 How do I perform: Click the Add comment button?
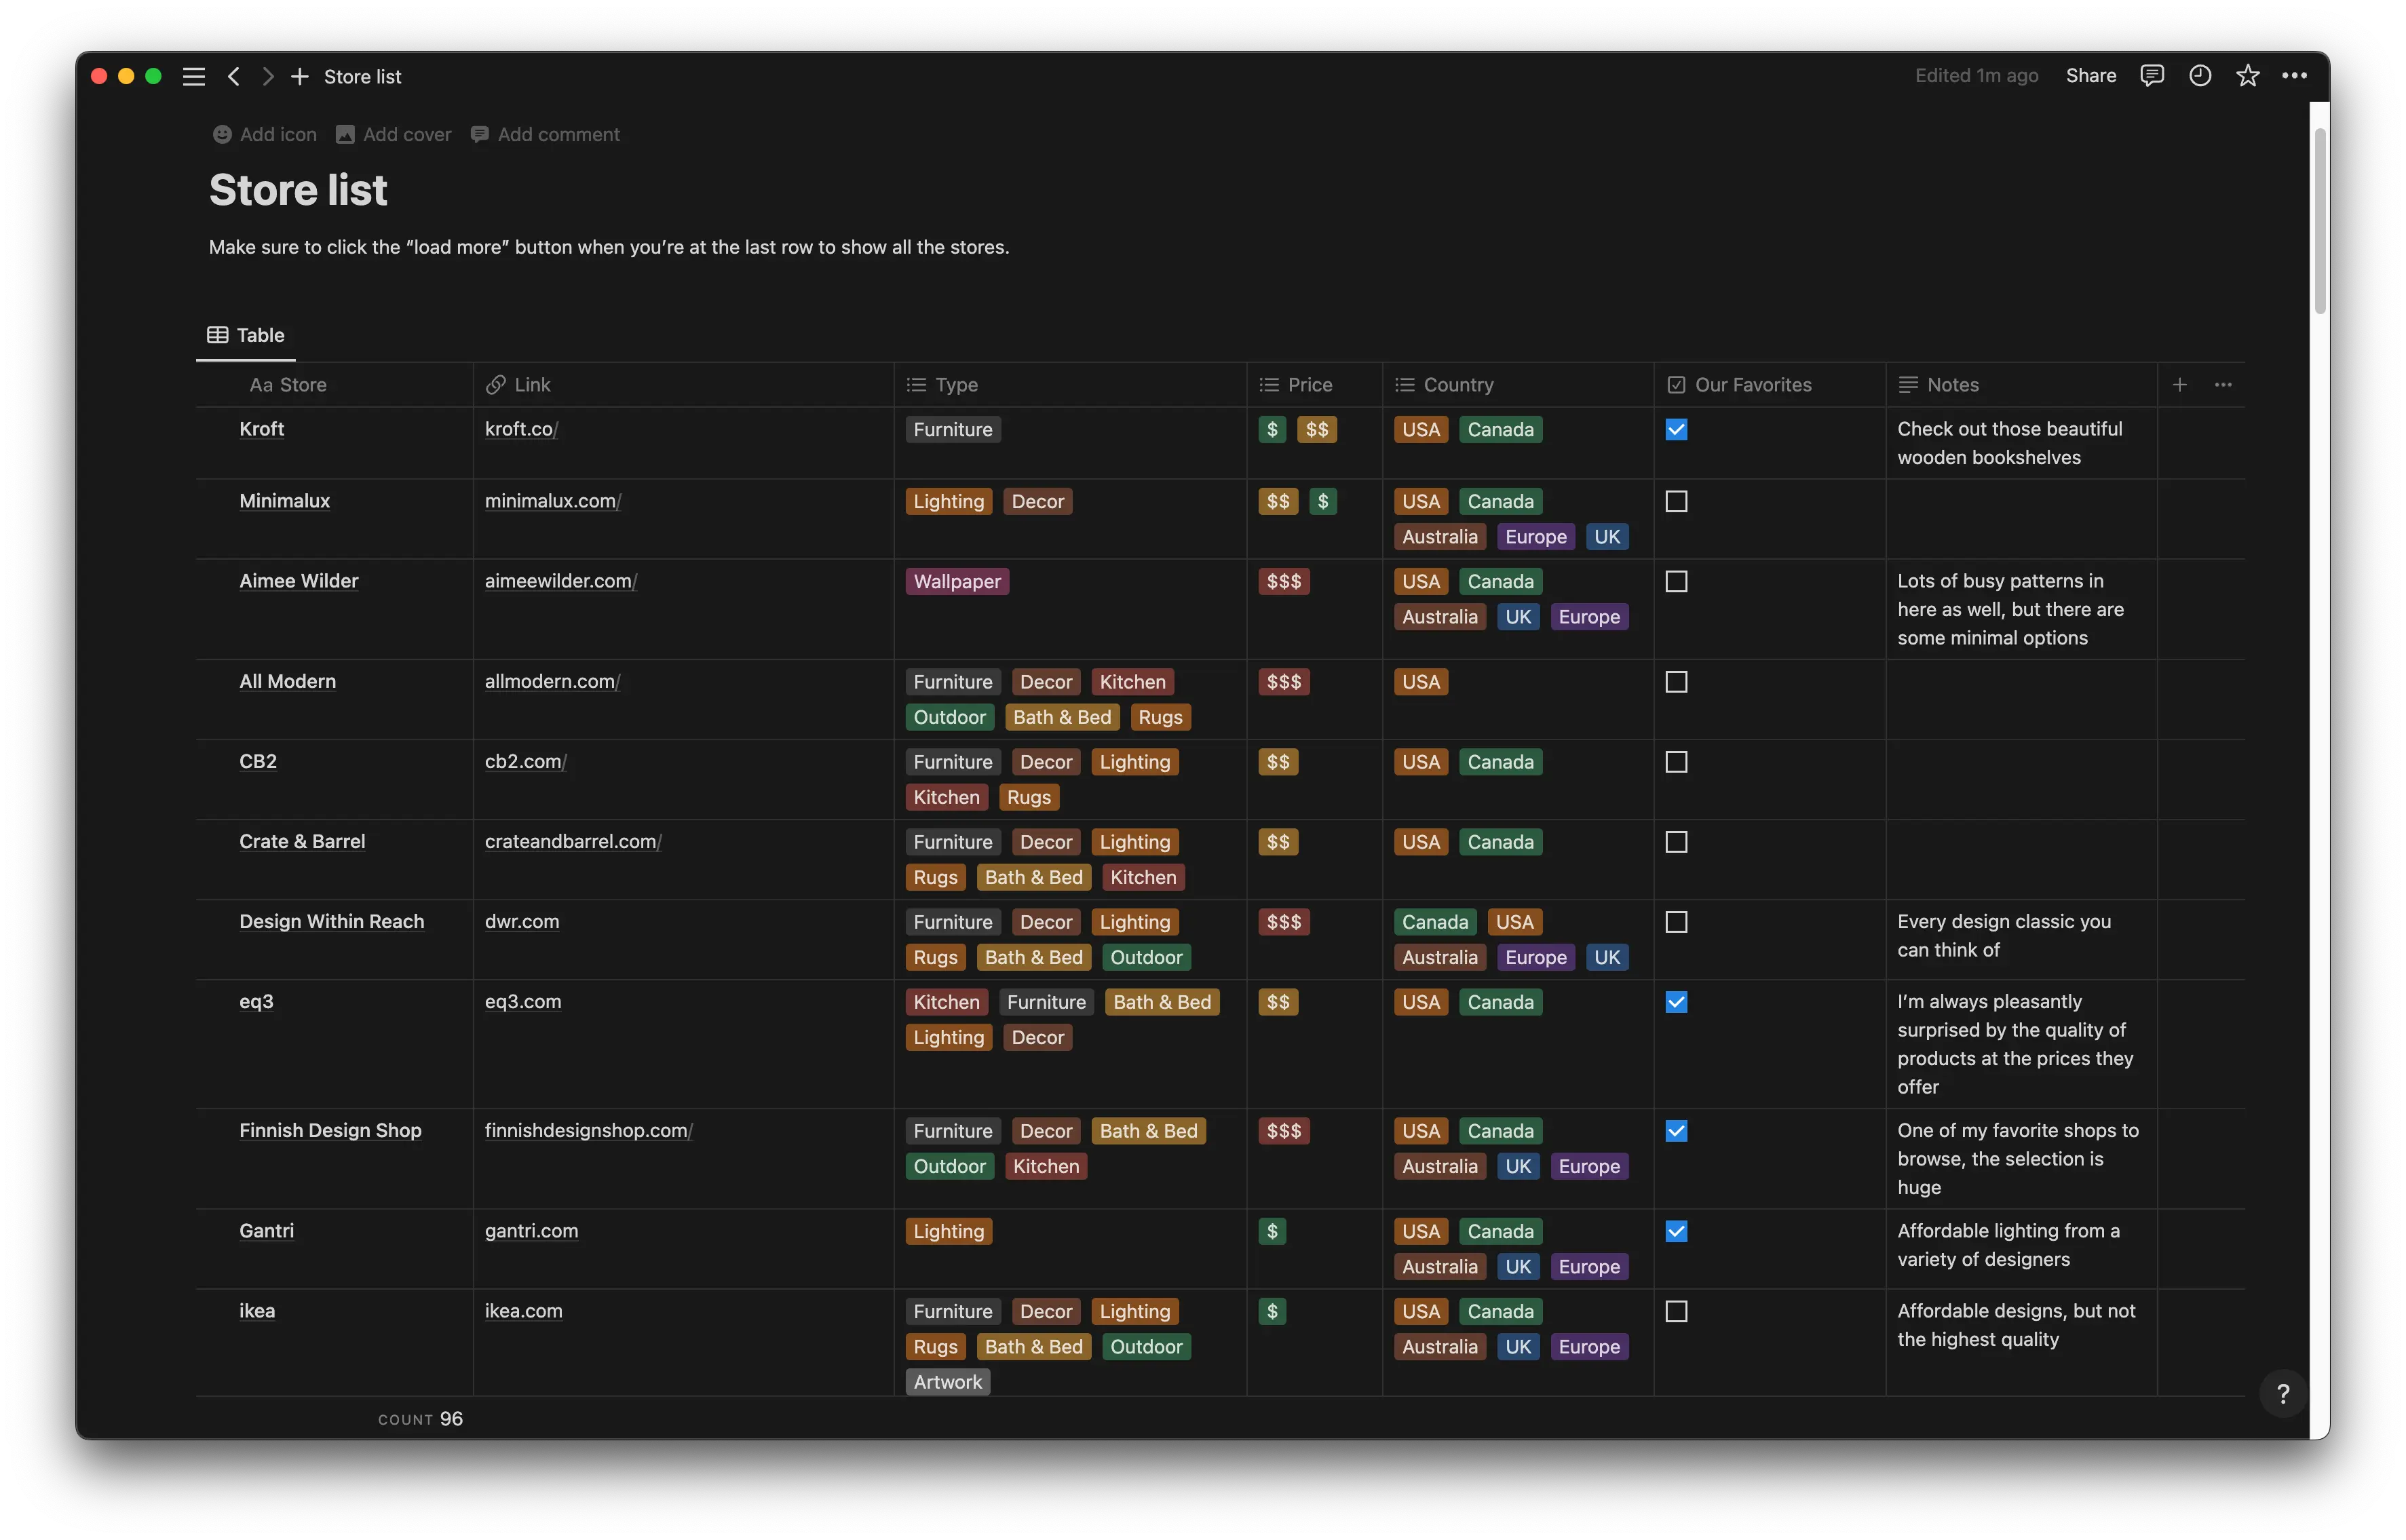[x=545, y=135]
